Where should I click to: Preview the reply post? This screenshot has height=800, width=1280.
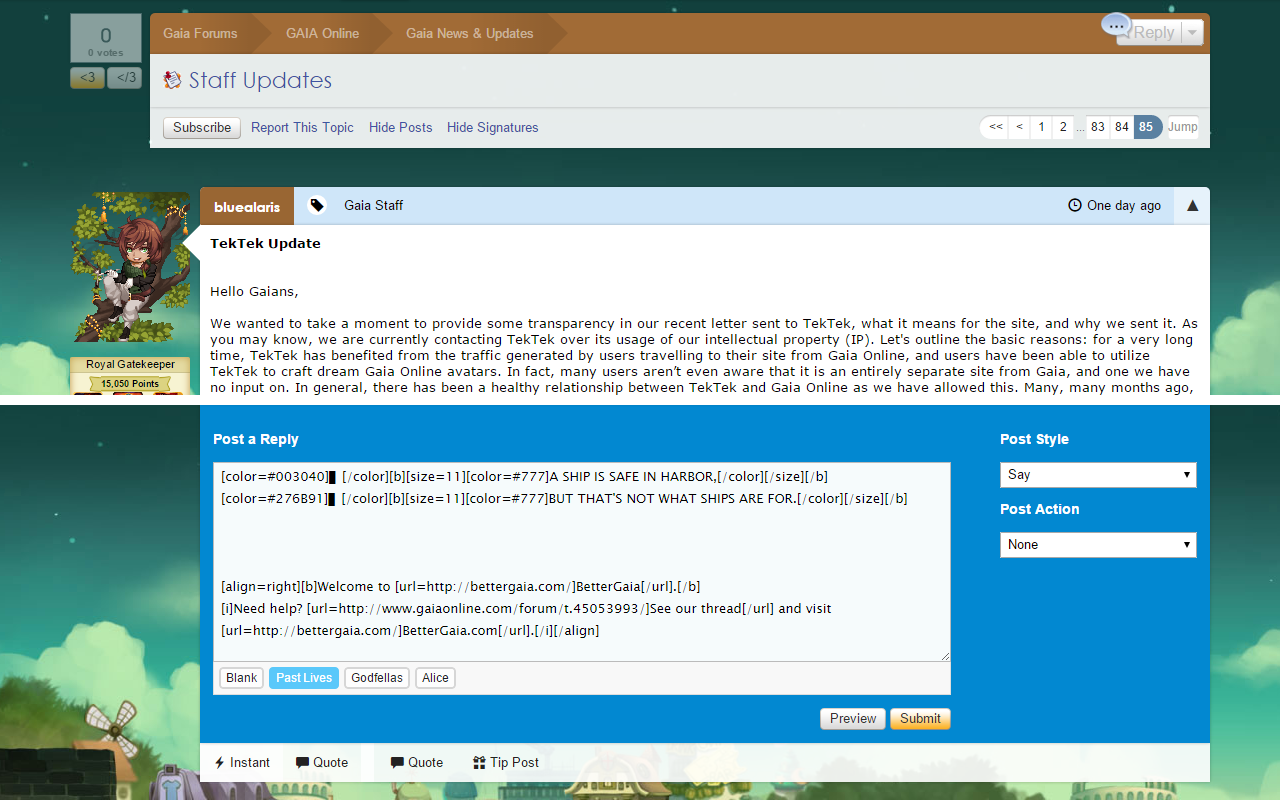coord(853,718)
